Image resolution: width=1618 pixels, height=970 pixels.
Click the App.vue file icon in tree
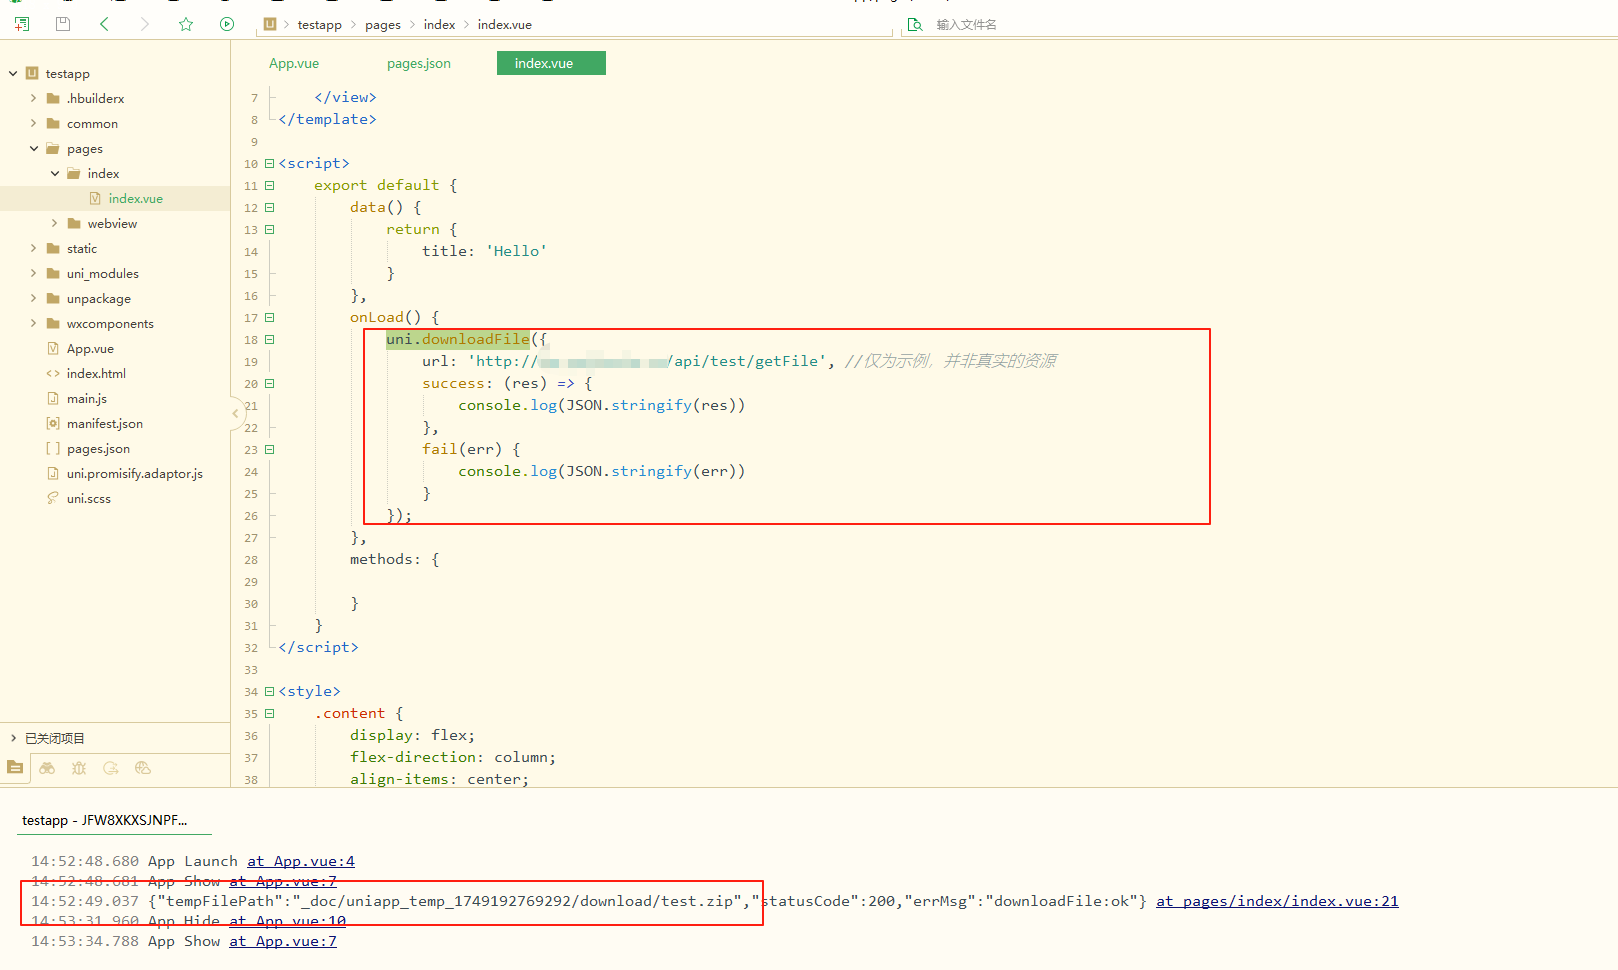pyautogui.click(x=53, y=348)
